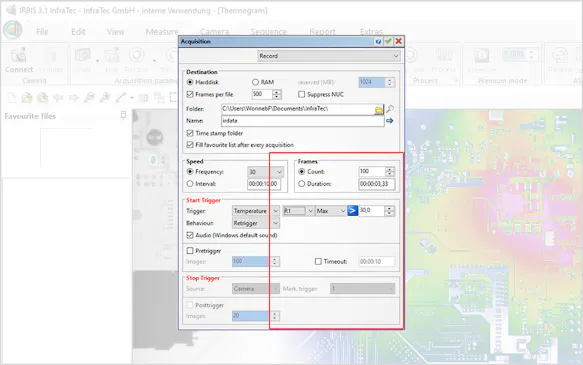Viewport: 583px width, 365px height.
Task: Toggle Audio (Windows default sound) checkbox
Action: 190,235
